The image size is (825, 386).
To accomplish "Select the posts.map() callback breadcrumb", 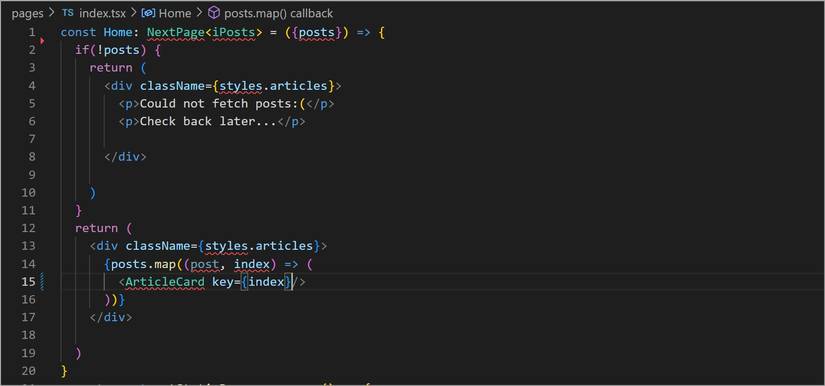I will [278, 13].
